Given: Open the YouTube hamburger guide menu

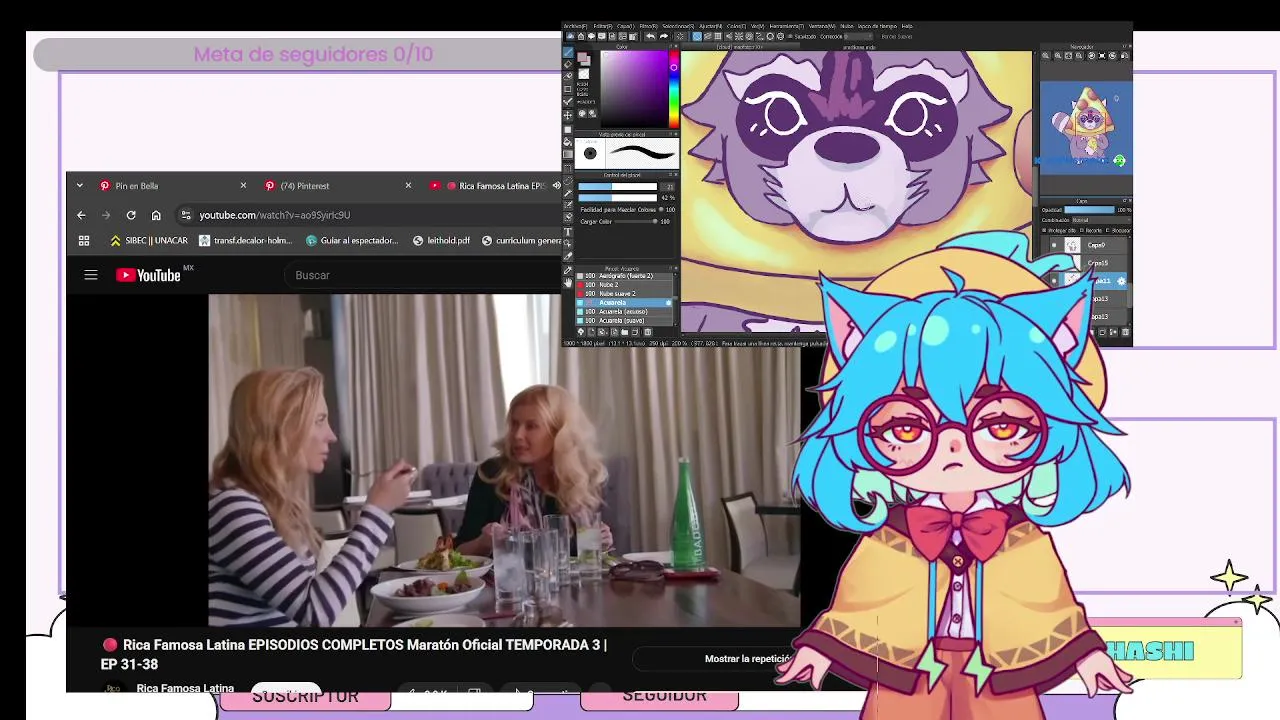Looking at the screenshot, I should click(x=91, y=275).
